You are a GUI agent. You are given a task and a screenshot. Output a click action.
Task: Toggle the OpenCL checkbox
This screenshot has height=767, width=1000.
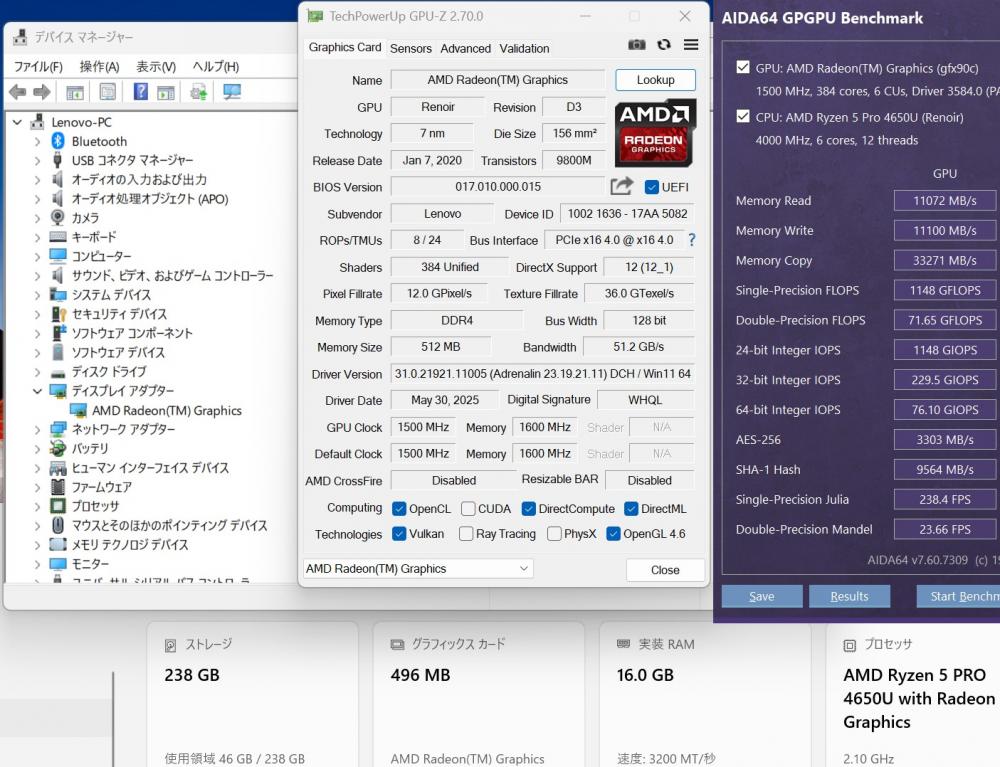pos(399,508)
